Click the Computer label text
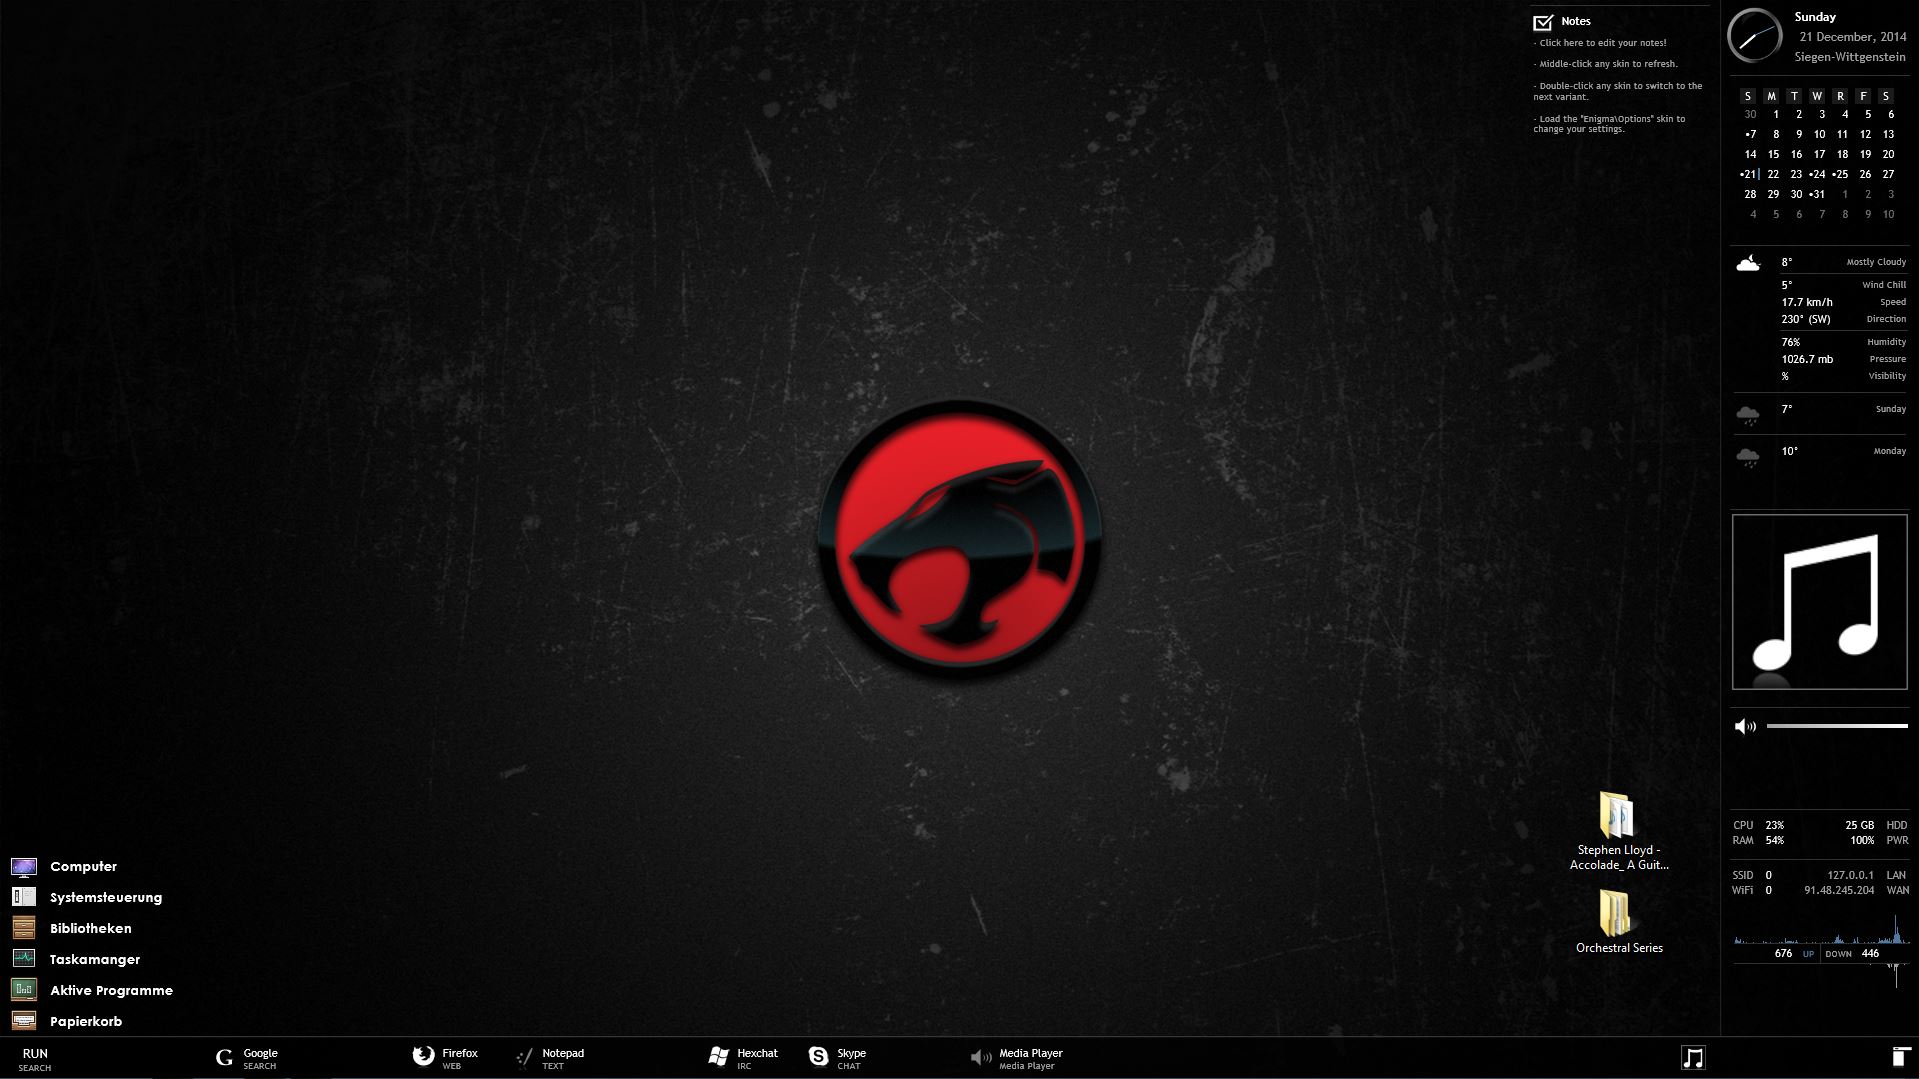 pyautogui.click(x=83, y=867)
